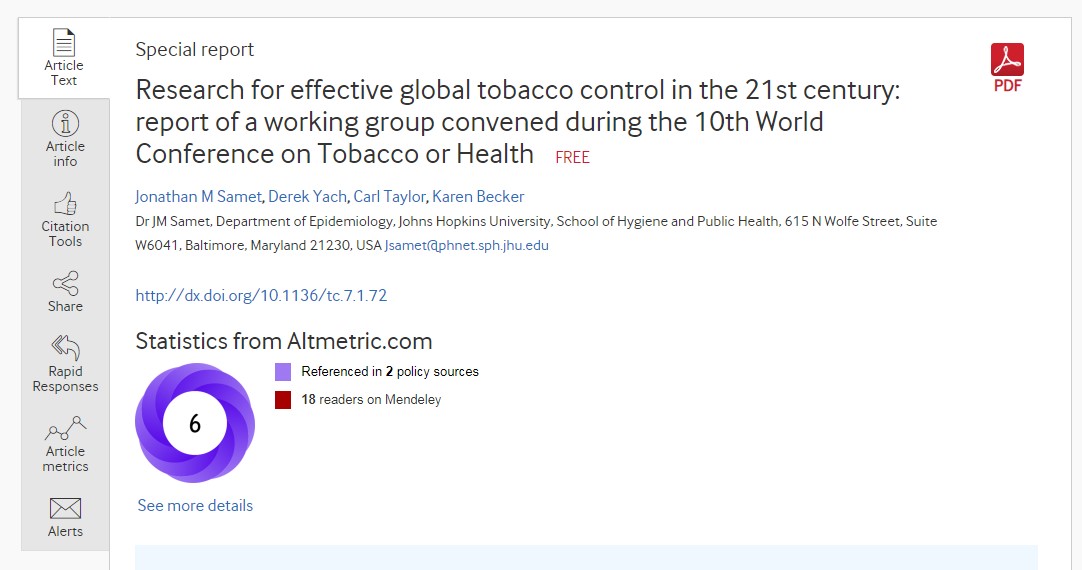Click the Alerts envelope icon
Viewport: 1082px width, 570px height.
pyautogui.click(x=65, y=508)
